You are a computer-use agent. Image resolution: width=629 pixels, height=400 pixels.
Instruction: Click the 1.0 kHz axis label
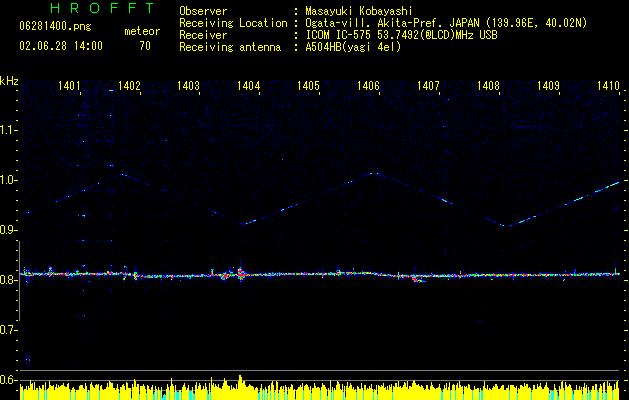tap(8, 180)
